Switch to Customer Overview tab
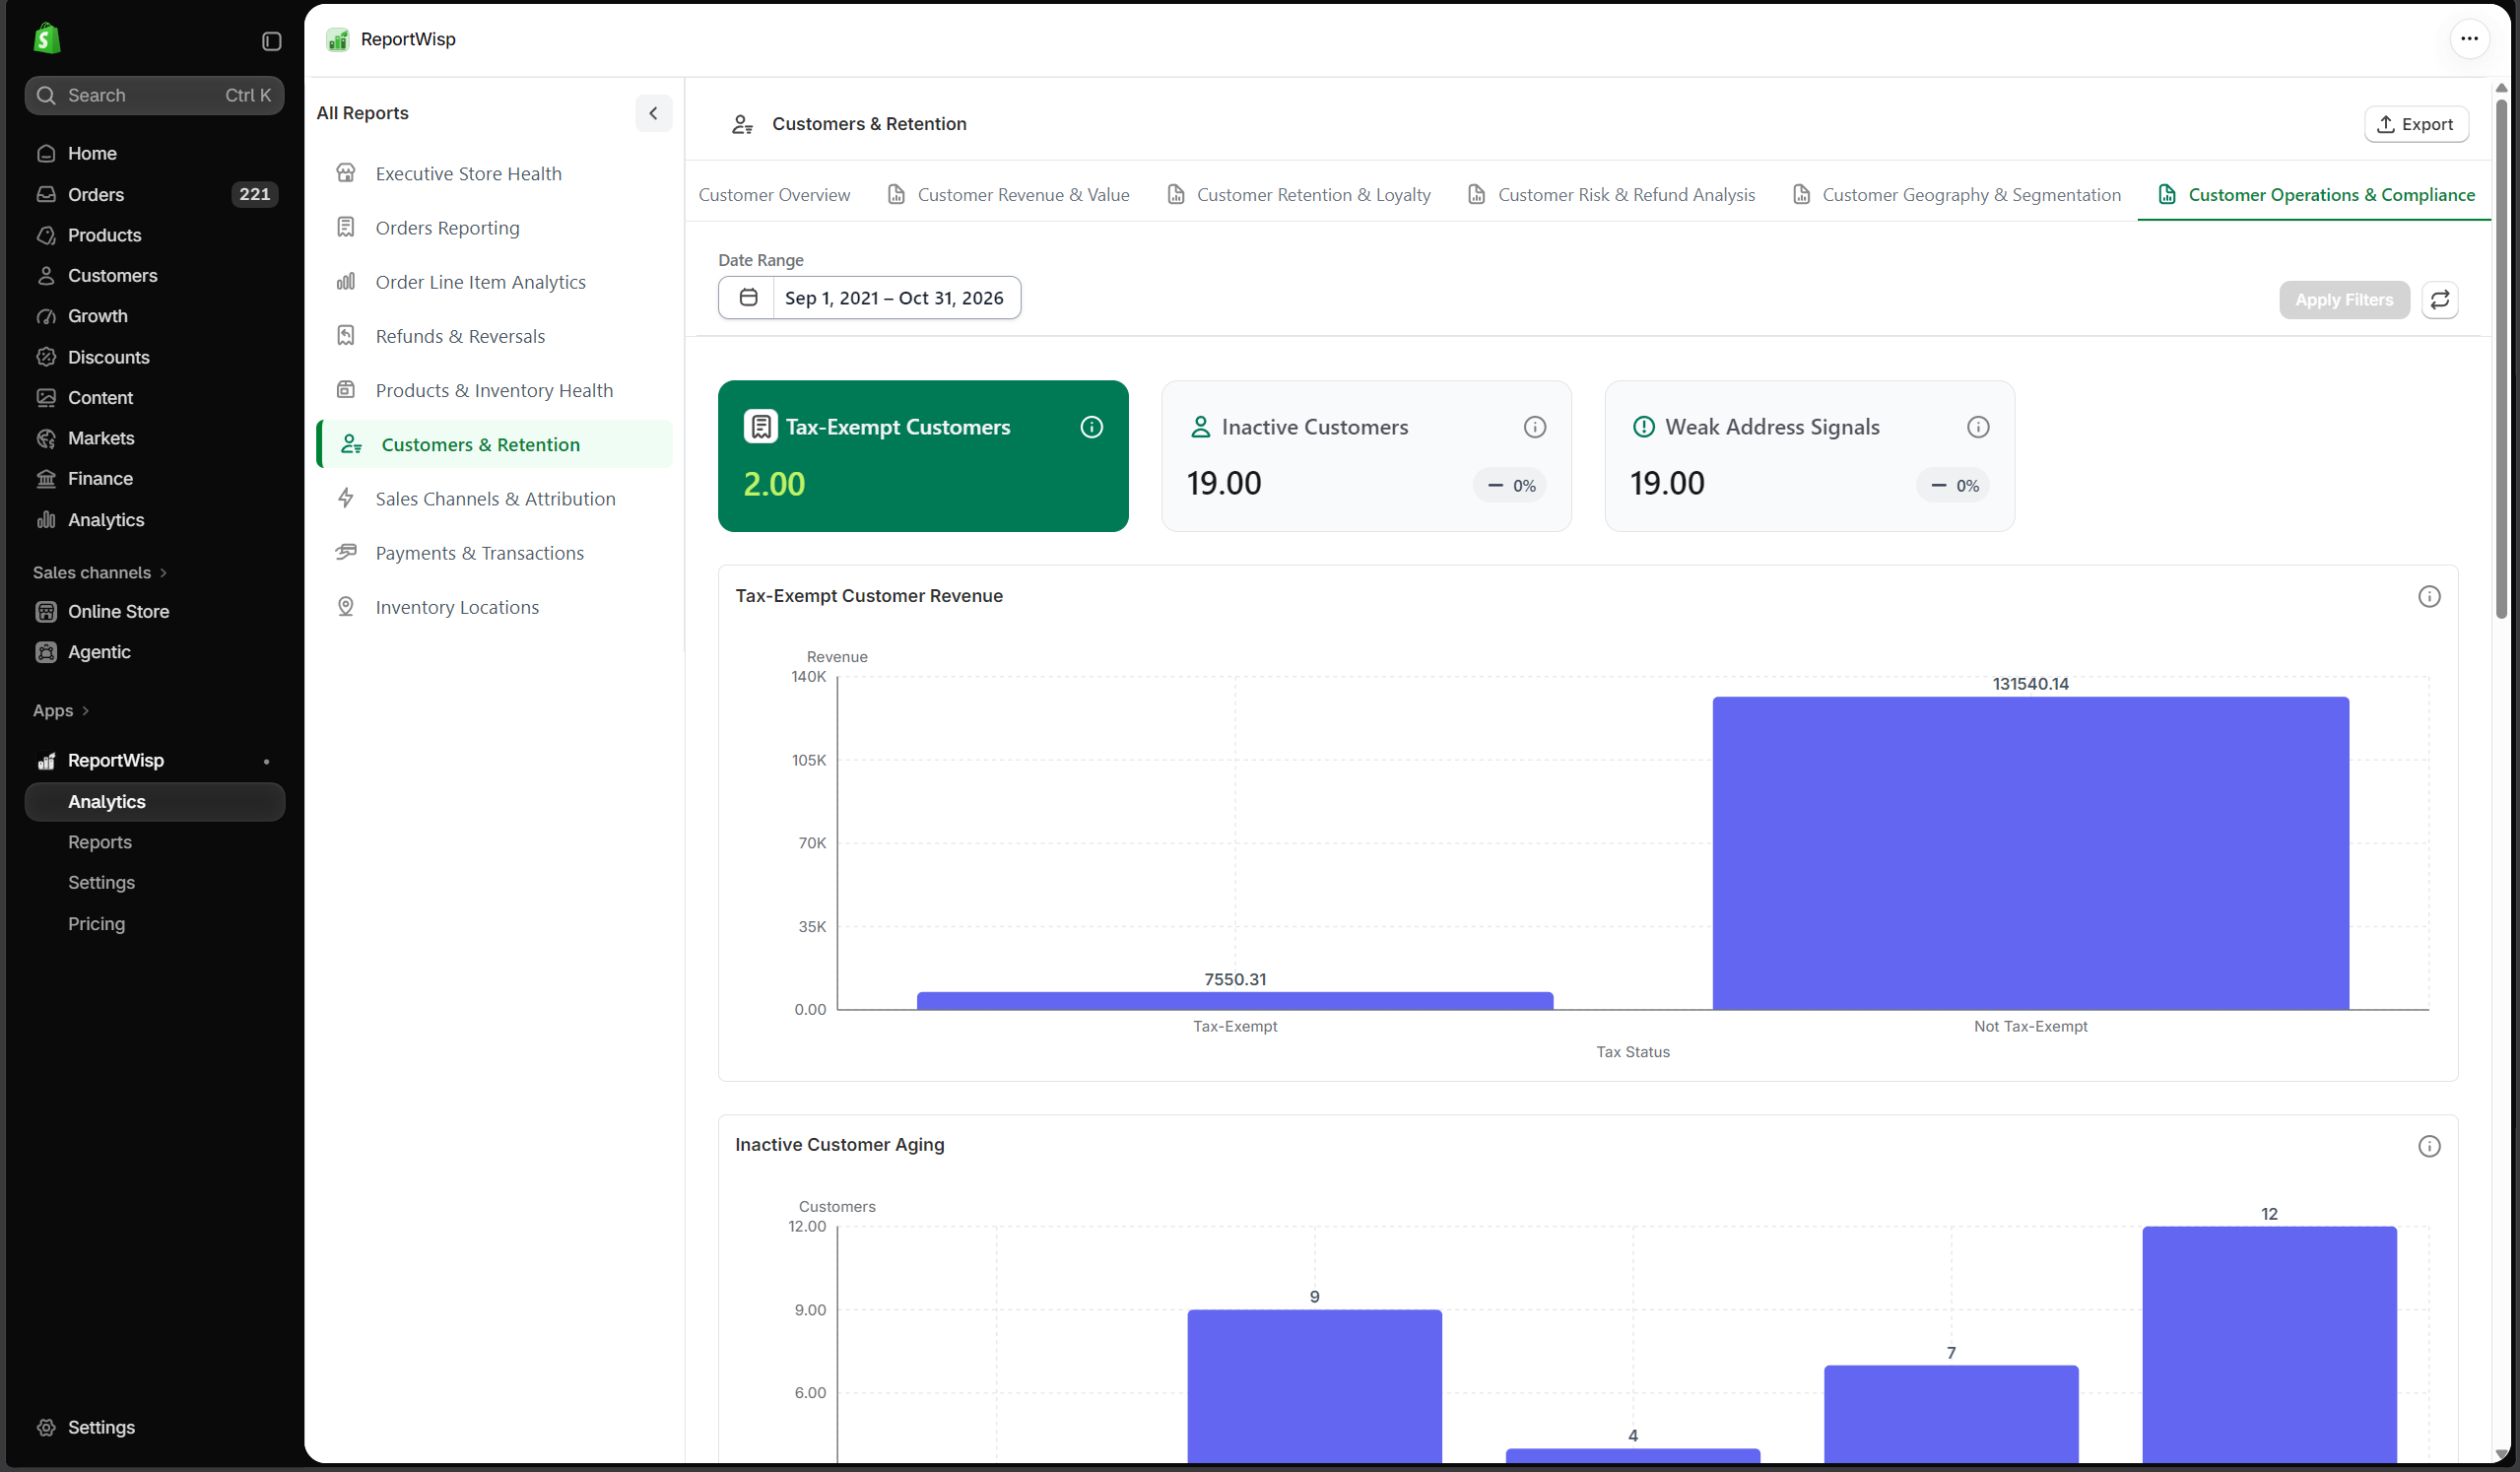The image size is (2520, 1472). click(774, 195)
